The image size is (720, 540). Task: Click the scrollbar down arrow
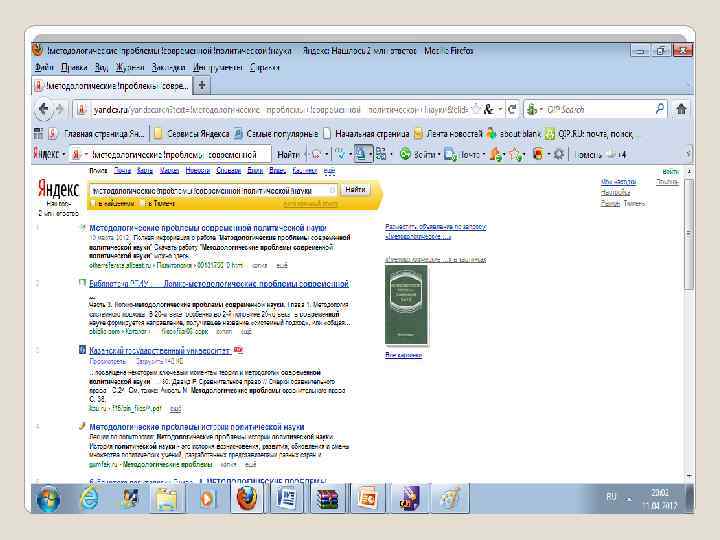point(688,476)
